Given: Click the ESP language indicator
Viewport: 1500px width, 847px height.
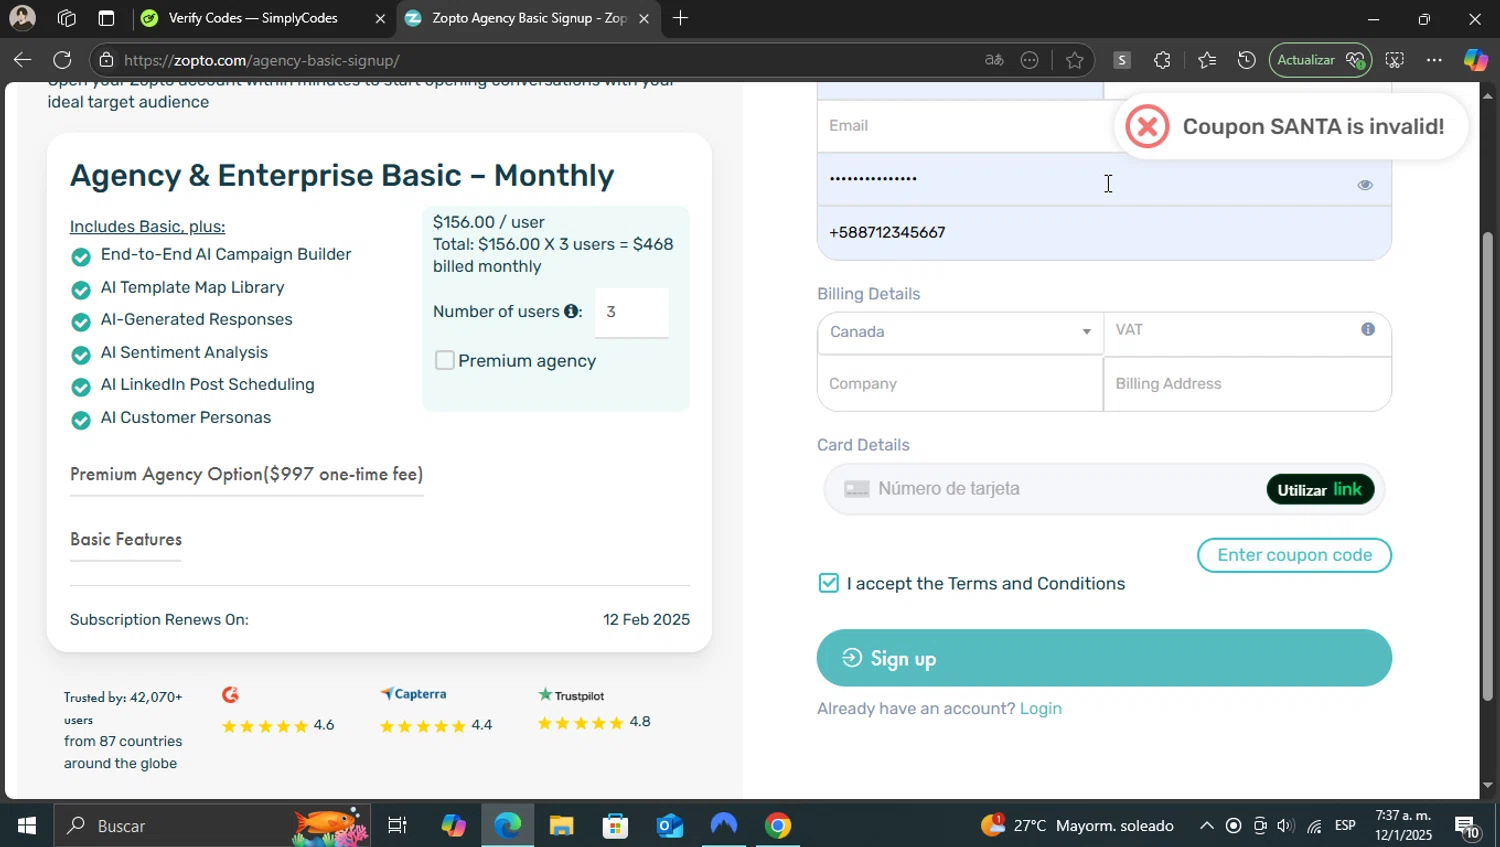Looking at the screenshot, I should coord(1345,826).
